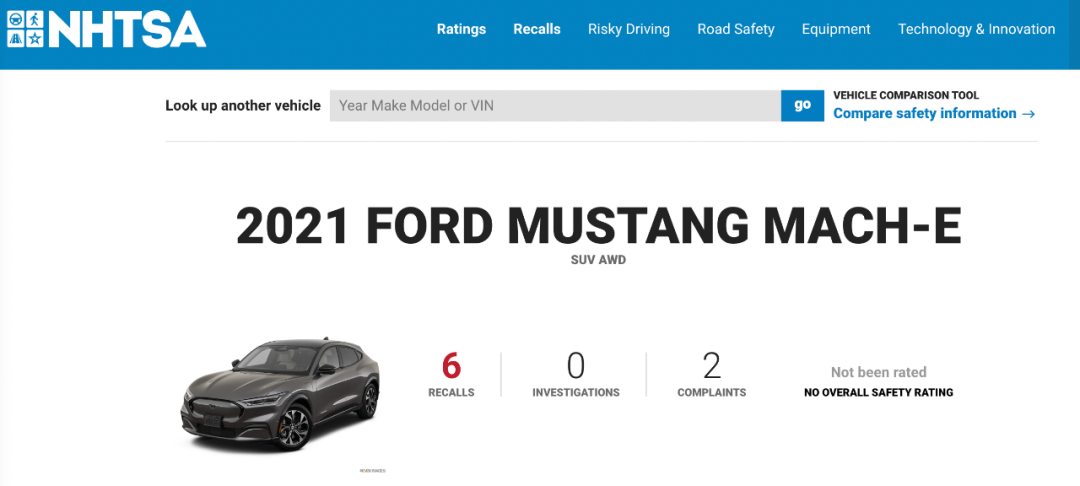
Task: Open the Ratings menu
Action: pos(461,30)
